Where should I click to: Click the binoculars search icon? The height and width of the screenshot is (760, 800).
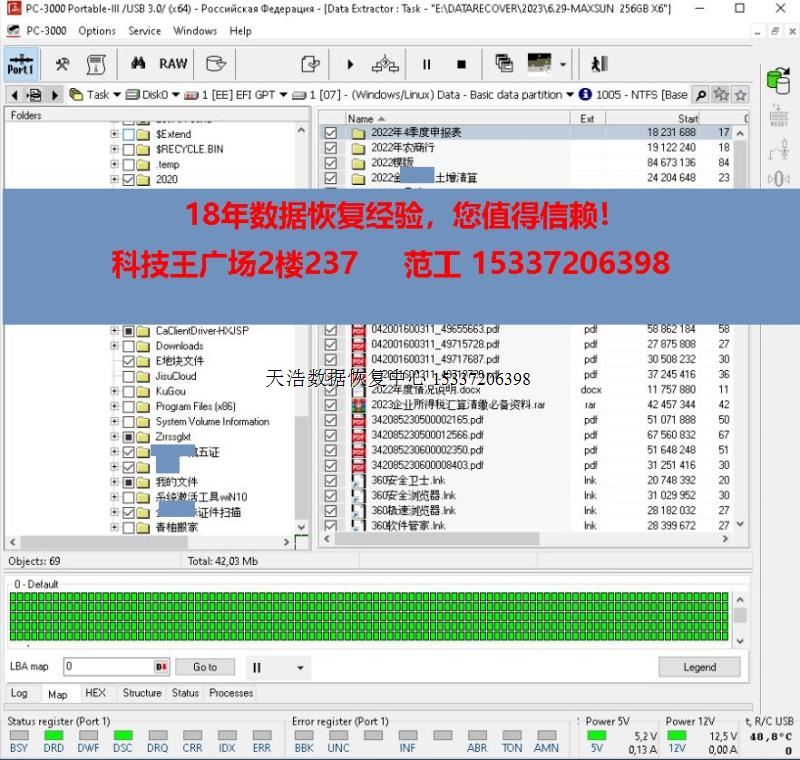pos(139,64)
